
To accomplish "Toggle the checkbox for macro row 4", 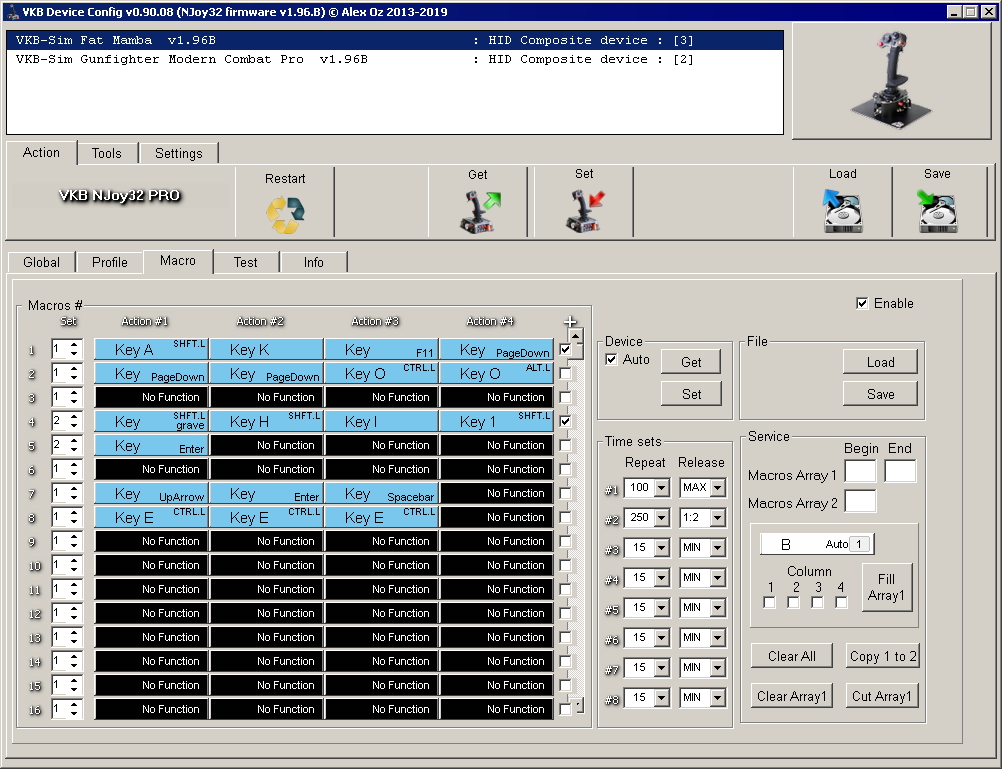I will click(x=566, y=422).
